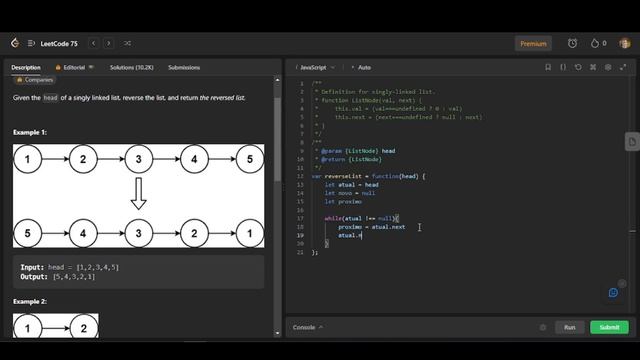The image size is (640, 360).
Task: Place cursor on 'let novo = null' line
Action: 350,193
